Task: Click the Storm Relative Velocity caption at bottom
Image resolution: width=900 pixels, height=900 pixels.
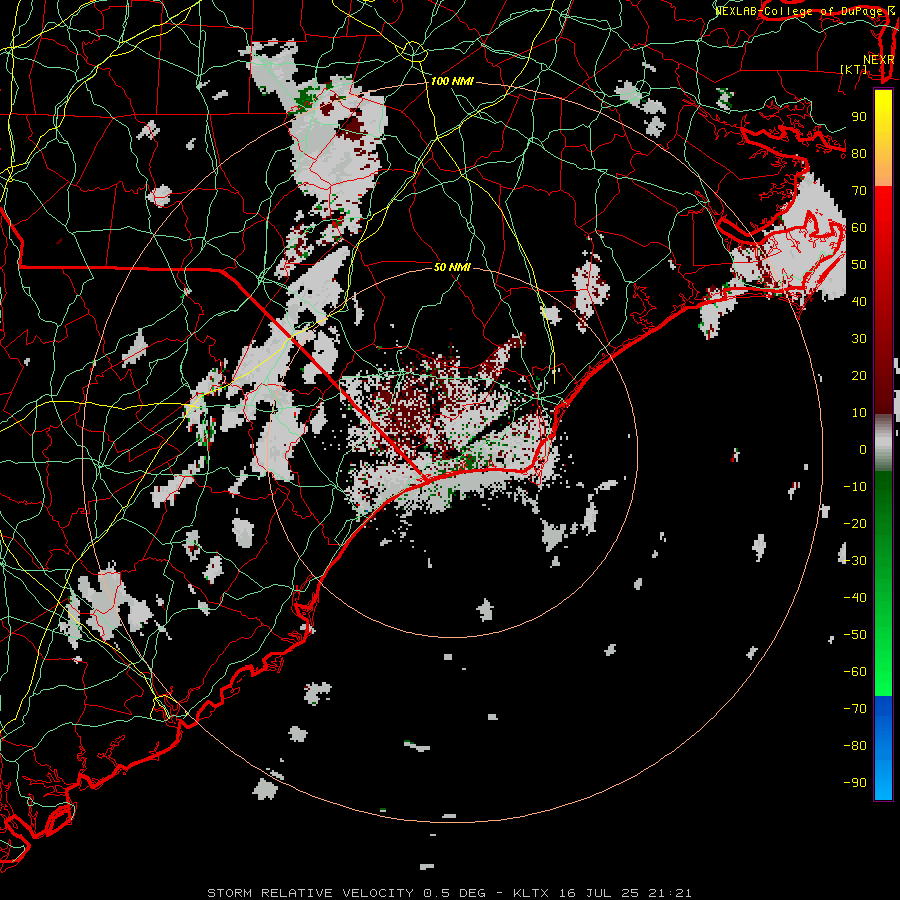Action: (449, 893)
